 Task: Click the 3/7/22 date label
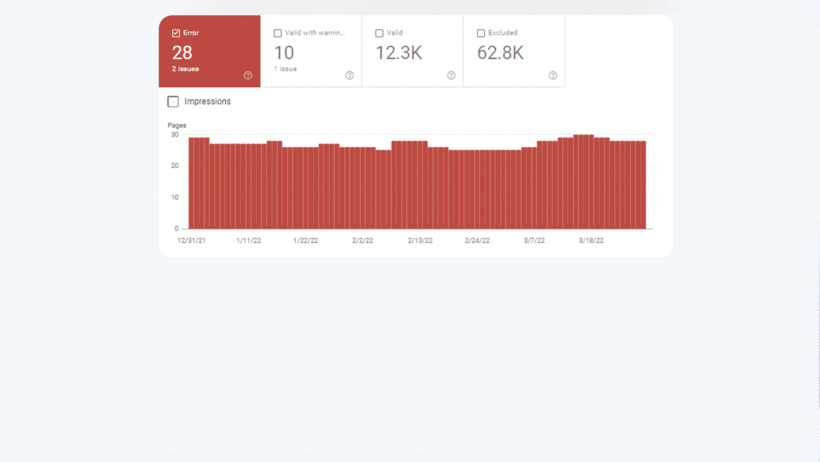[534, 241]
